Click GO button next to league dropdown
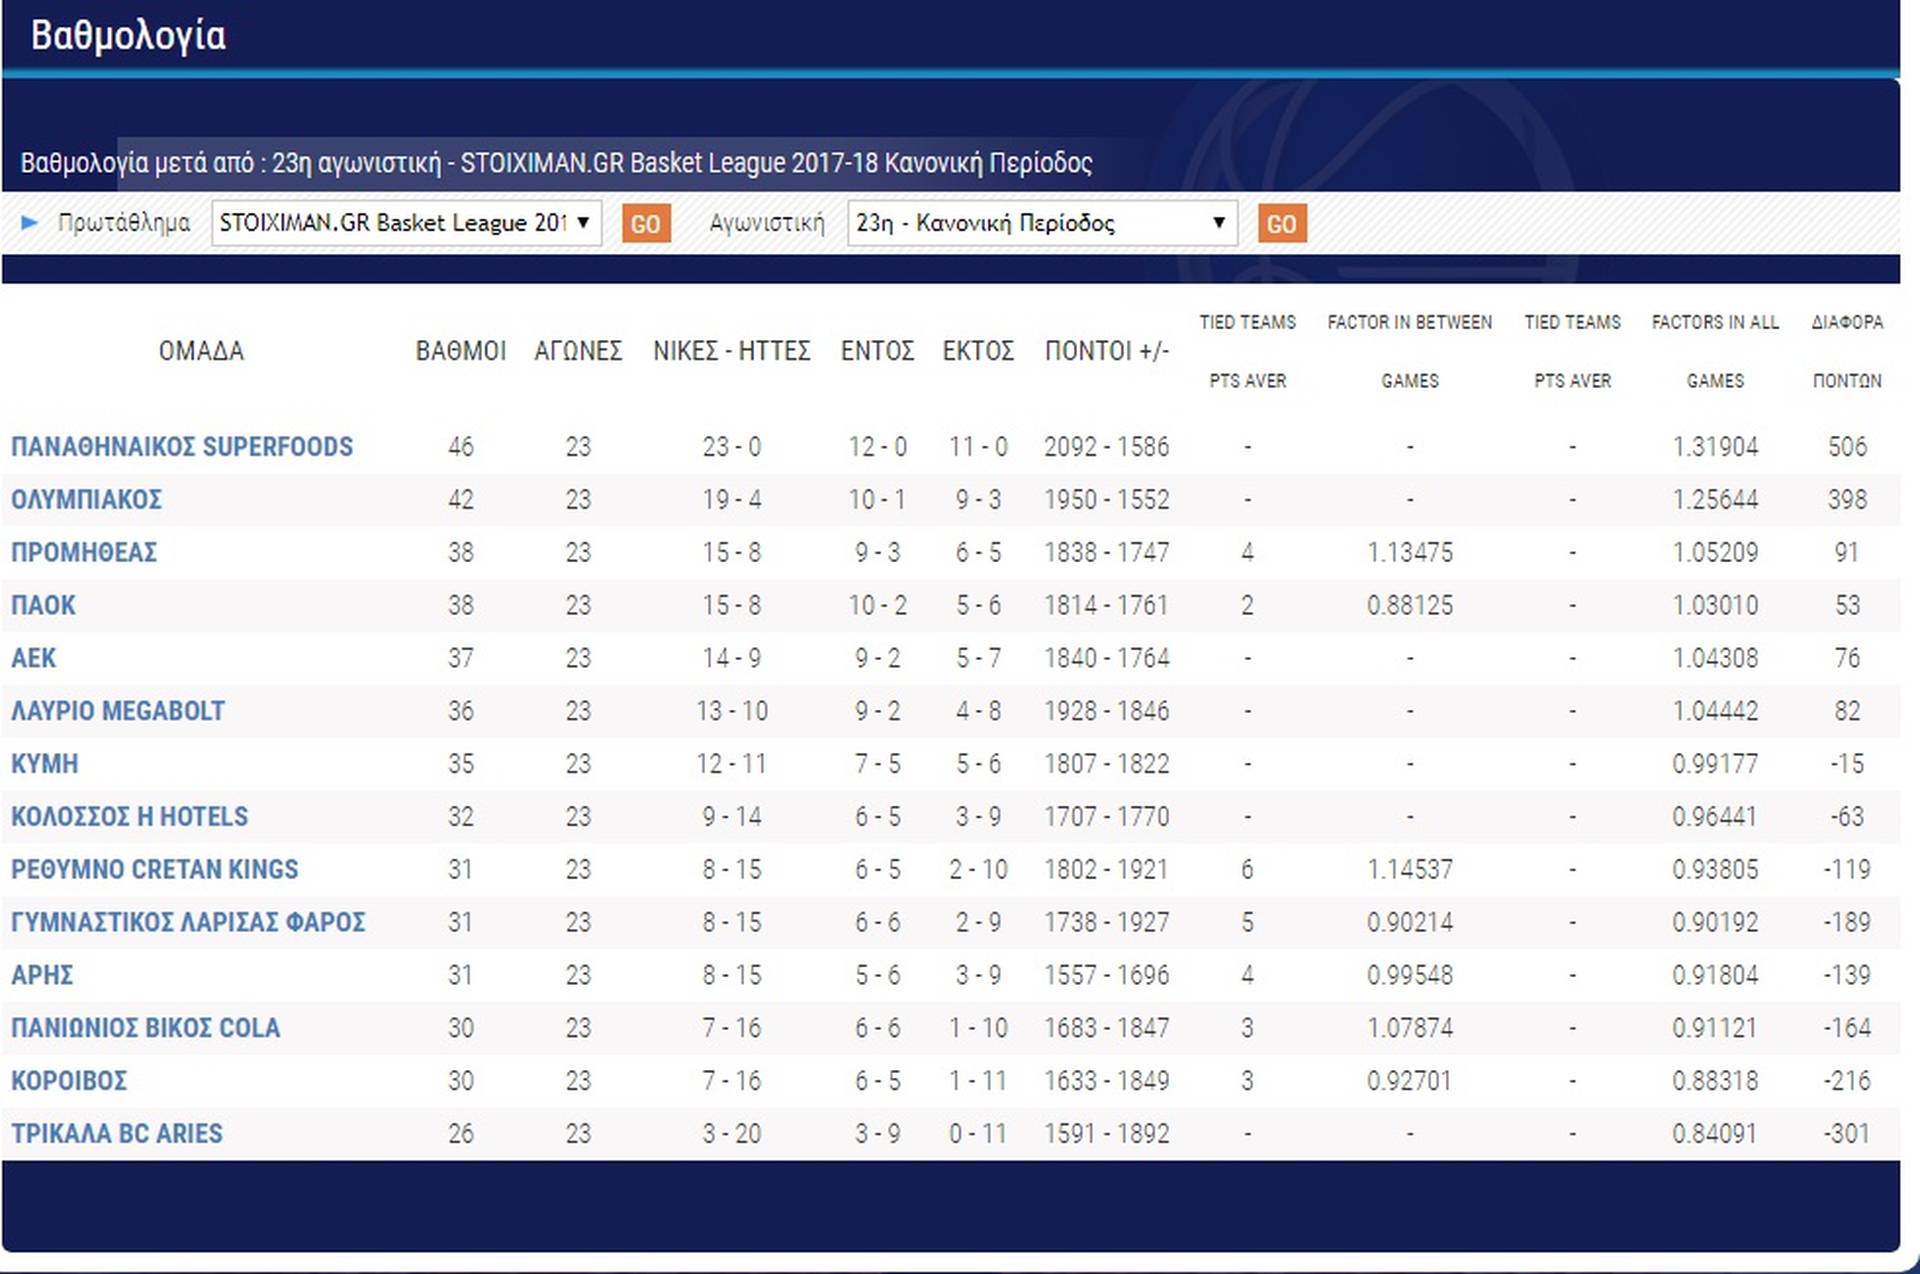Screen dimensions: 1920x1274 [x=645, y=224]
